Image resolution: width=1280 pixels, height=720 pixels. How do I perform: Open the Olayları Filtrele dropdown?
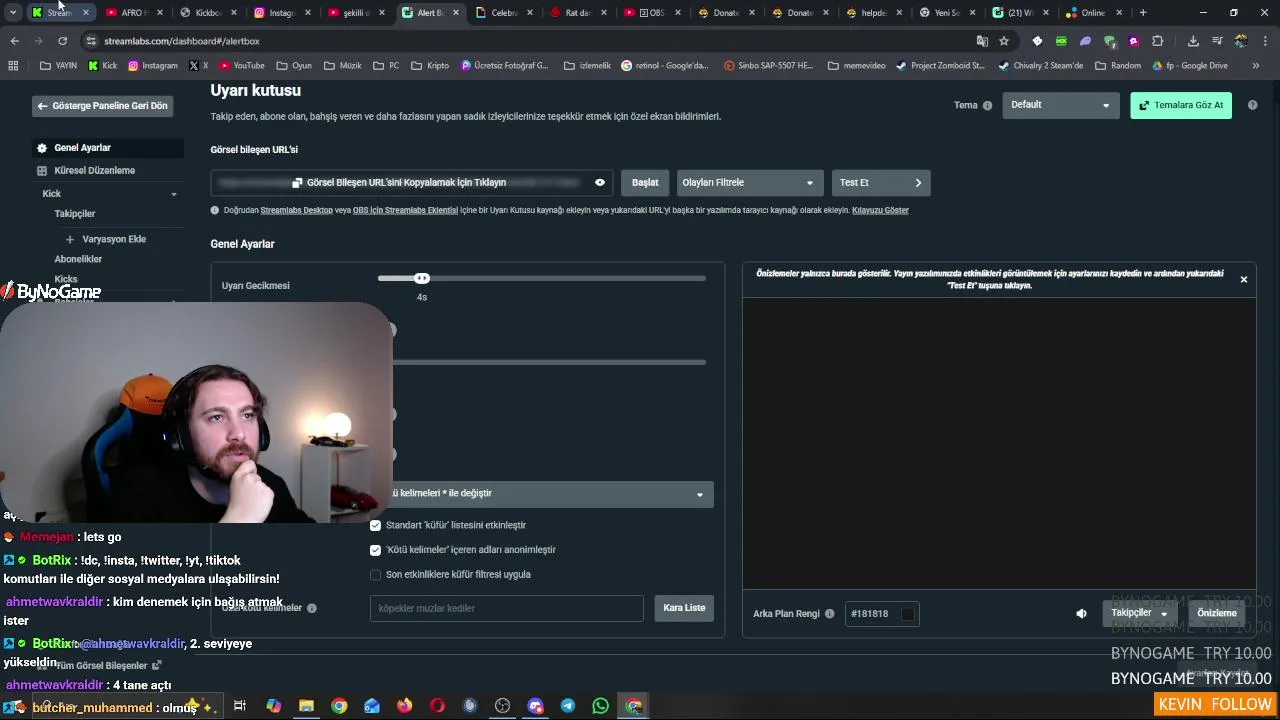pos(748,183)
